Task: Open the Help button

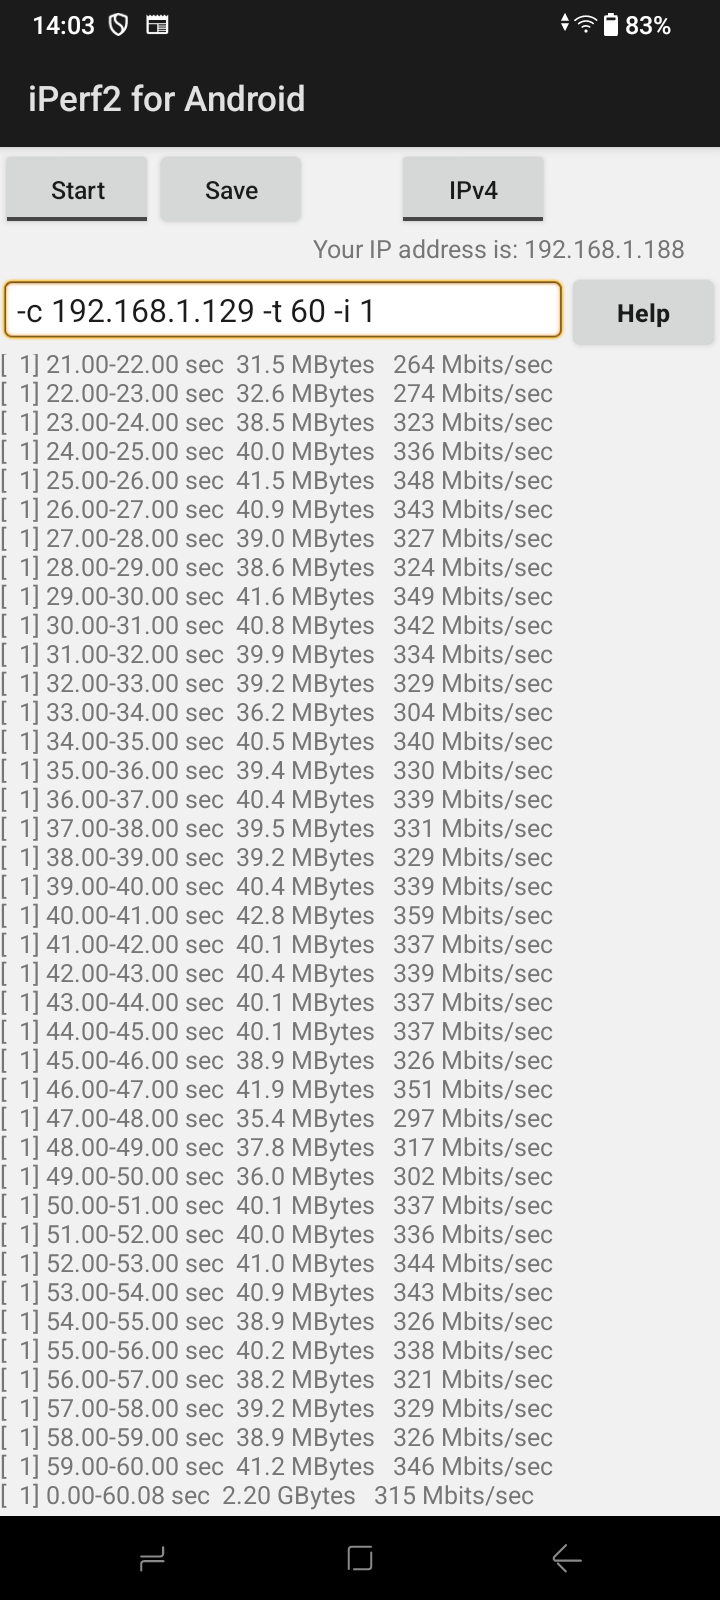Action: [643, 313]
